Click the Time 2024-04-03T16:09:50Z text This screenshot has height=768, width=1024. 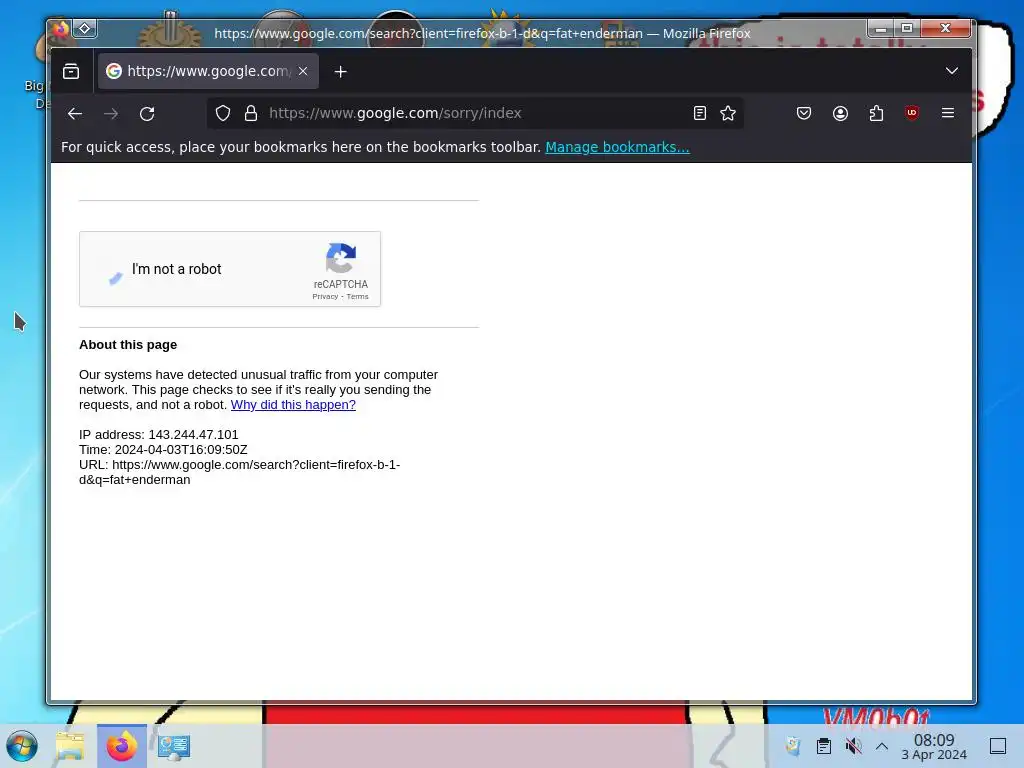click(x=163, y=450)
